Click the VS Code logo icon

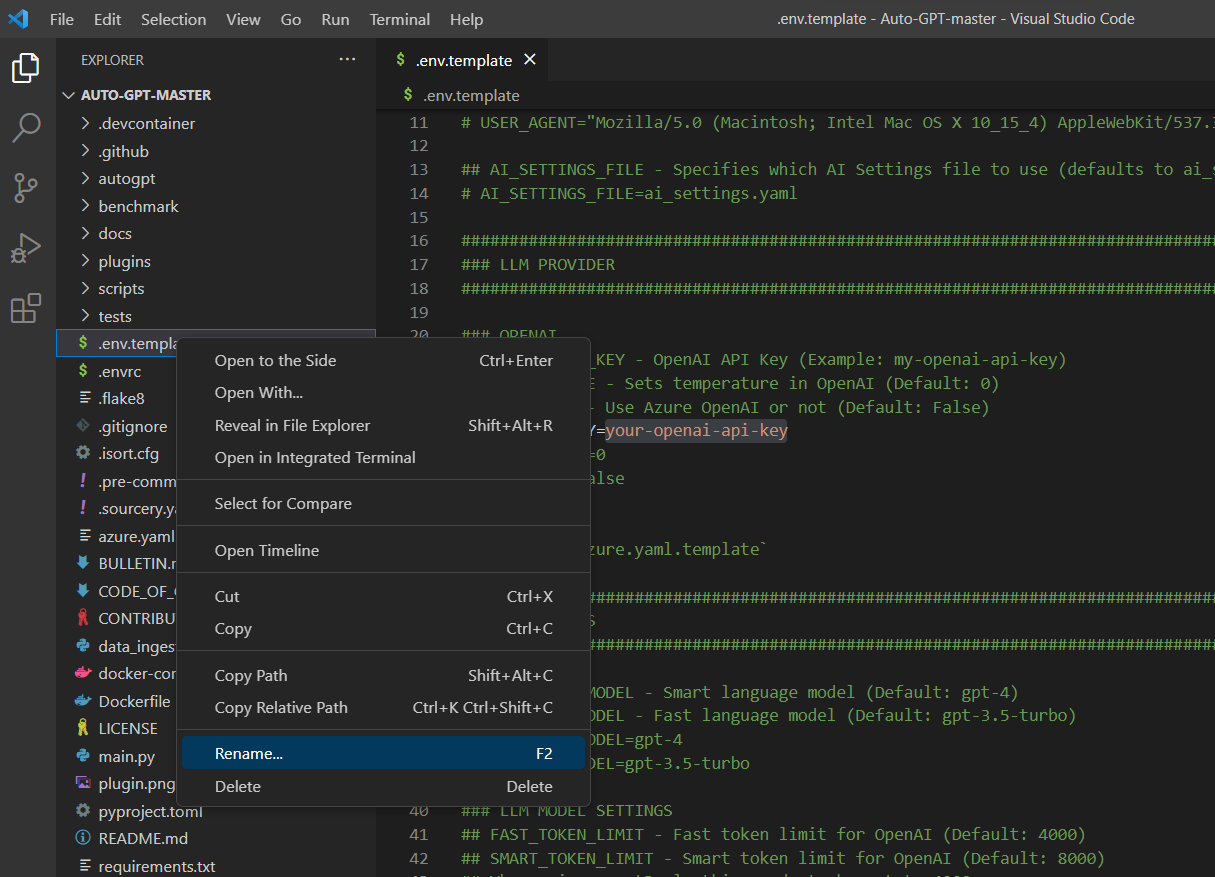pos(18,19)
